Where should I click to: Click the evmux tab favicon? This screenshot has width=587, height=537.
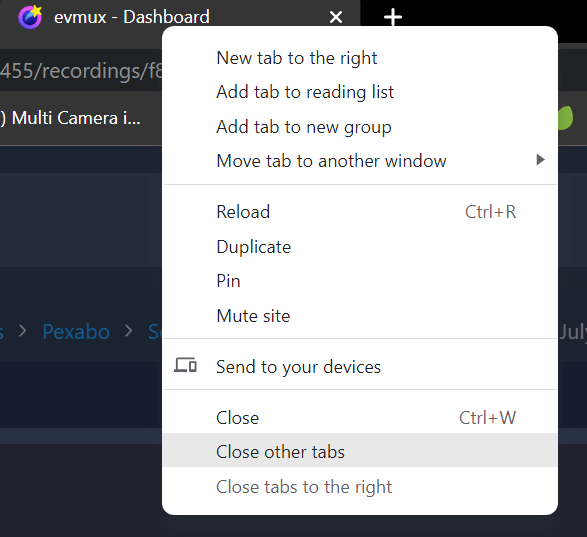coord(30,17)
